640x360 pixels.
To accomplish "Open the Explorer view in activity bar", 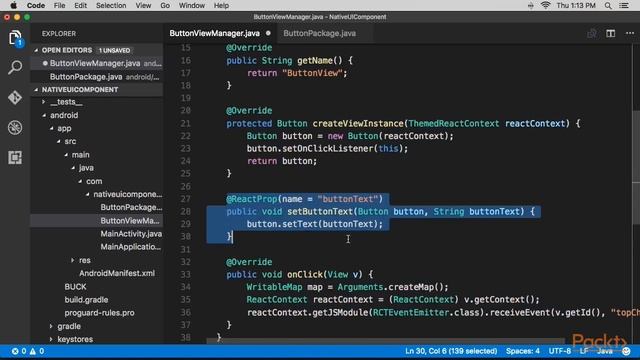I will tap(15, 38).
